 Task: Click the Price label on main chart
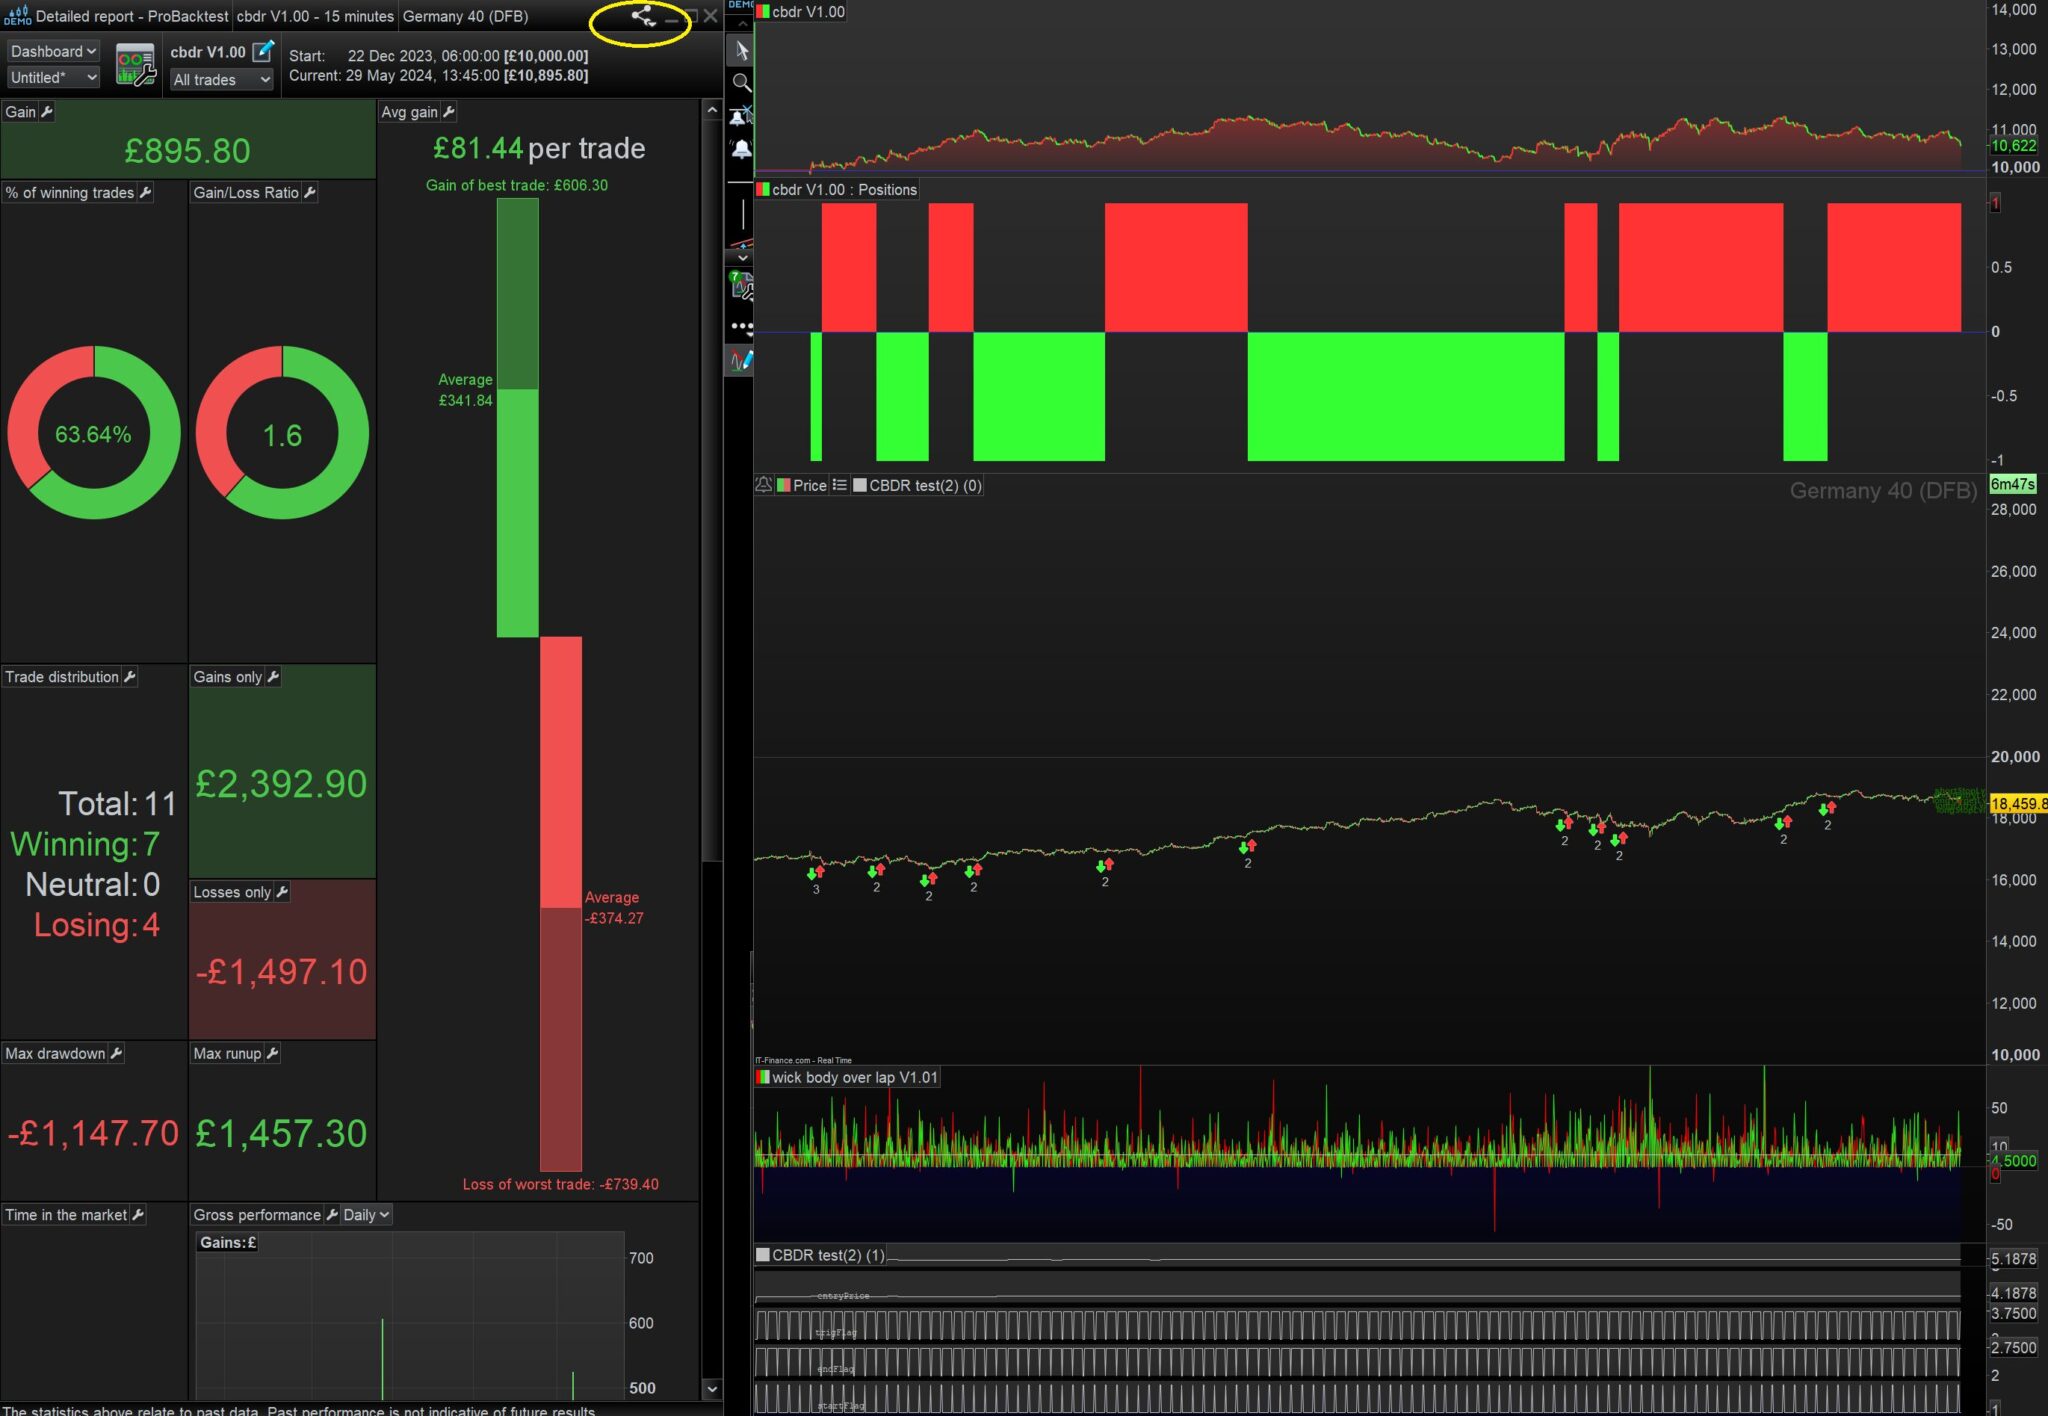point(809,485)
